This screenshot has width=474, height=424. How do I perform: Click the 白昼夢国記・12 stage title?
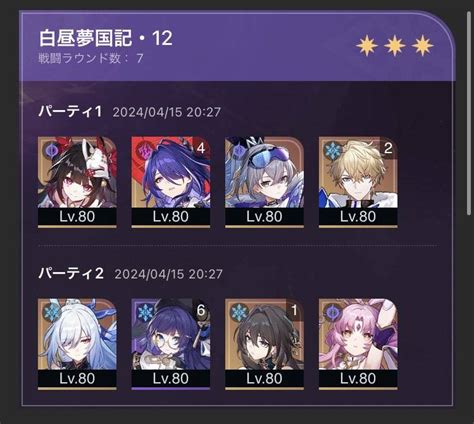point(106,38)
